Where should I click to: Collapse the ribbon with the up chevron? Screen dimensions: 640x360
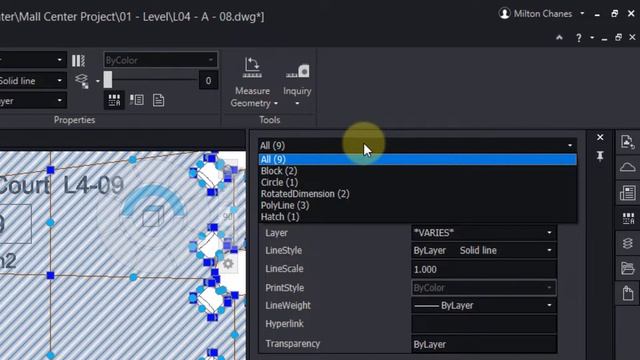click(x=559, y=38)
